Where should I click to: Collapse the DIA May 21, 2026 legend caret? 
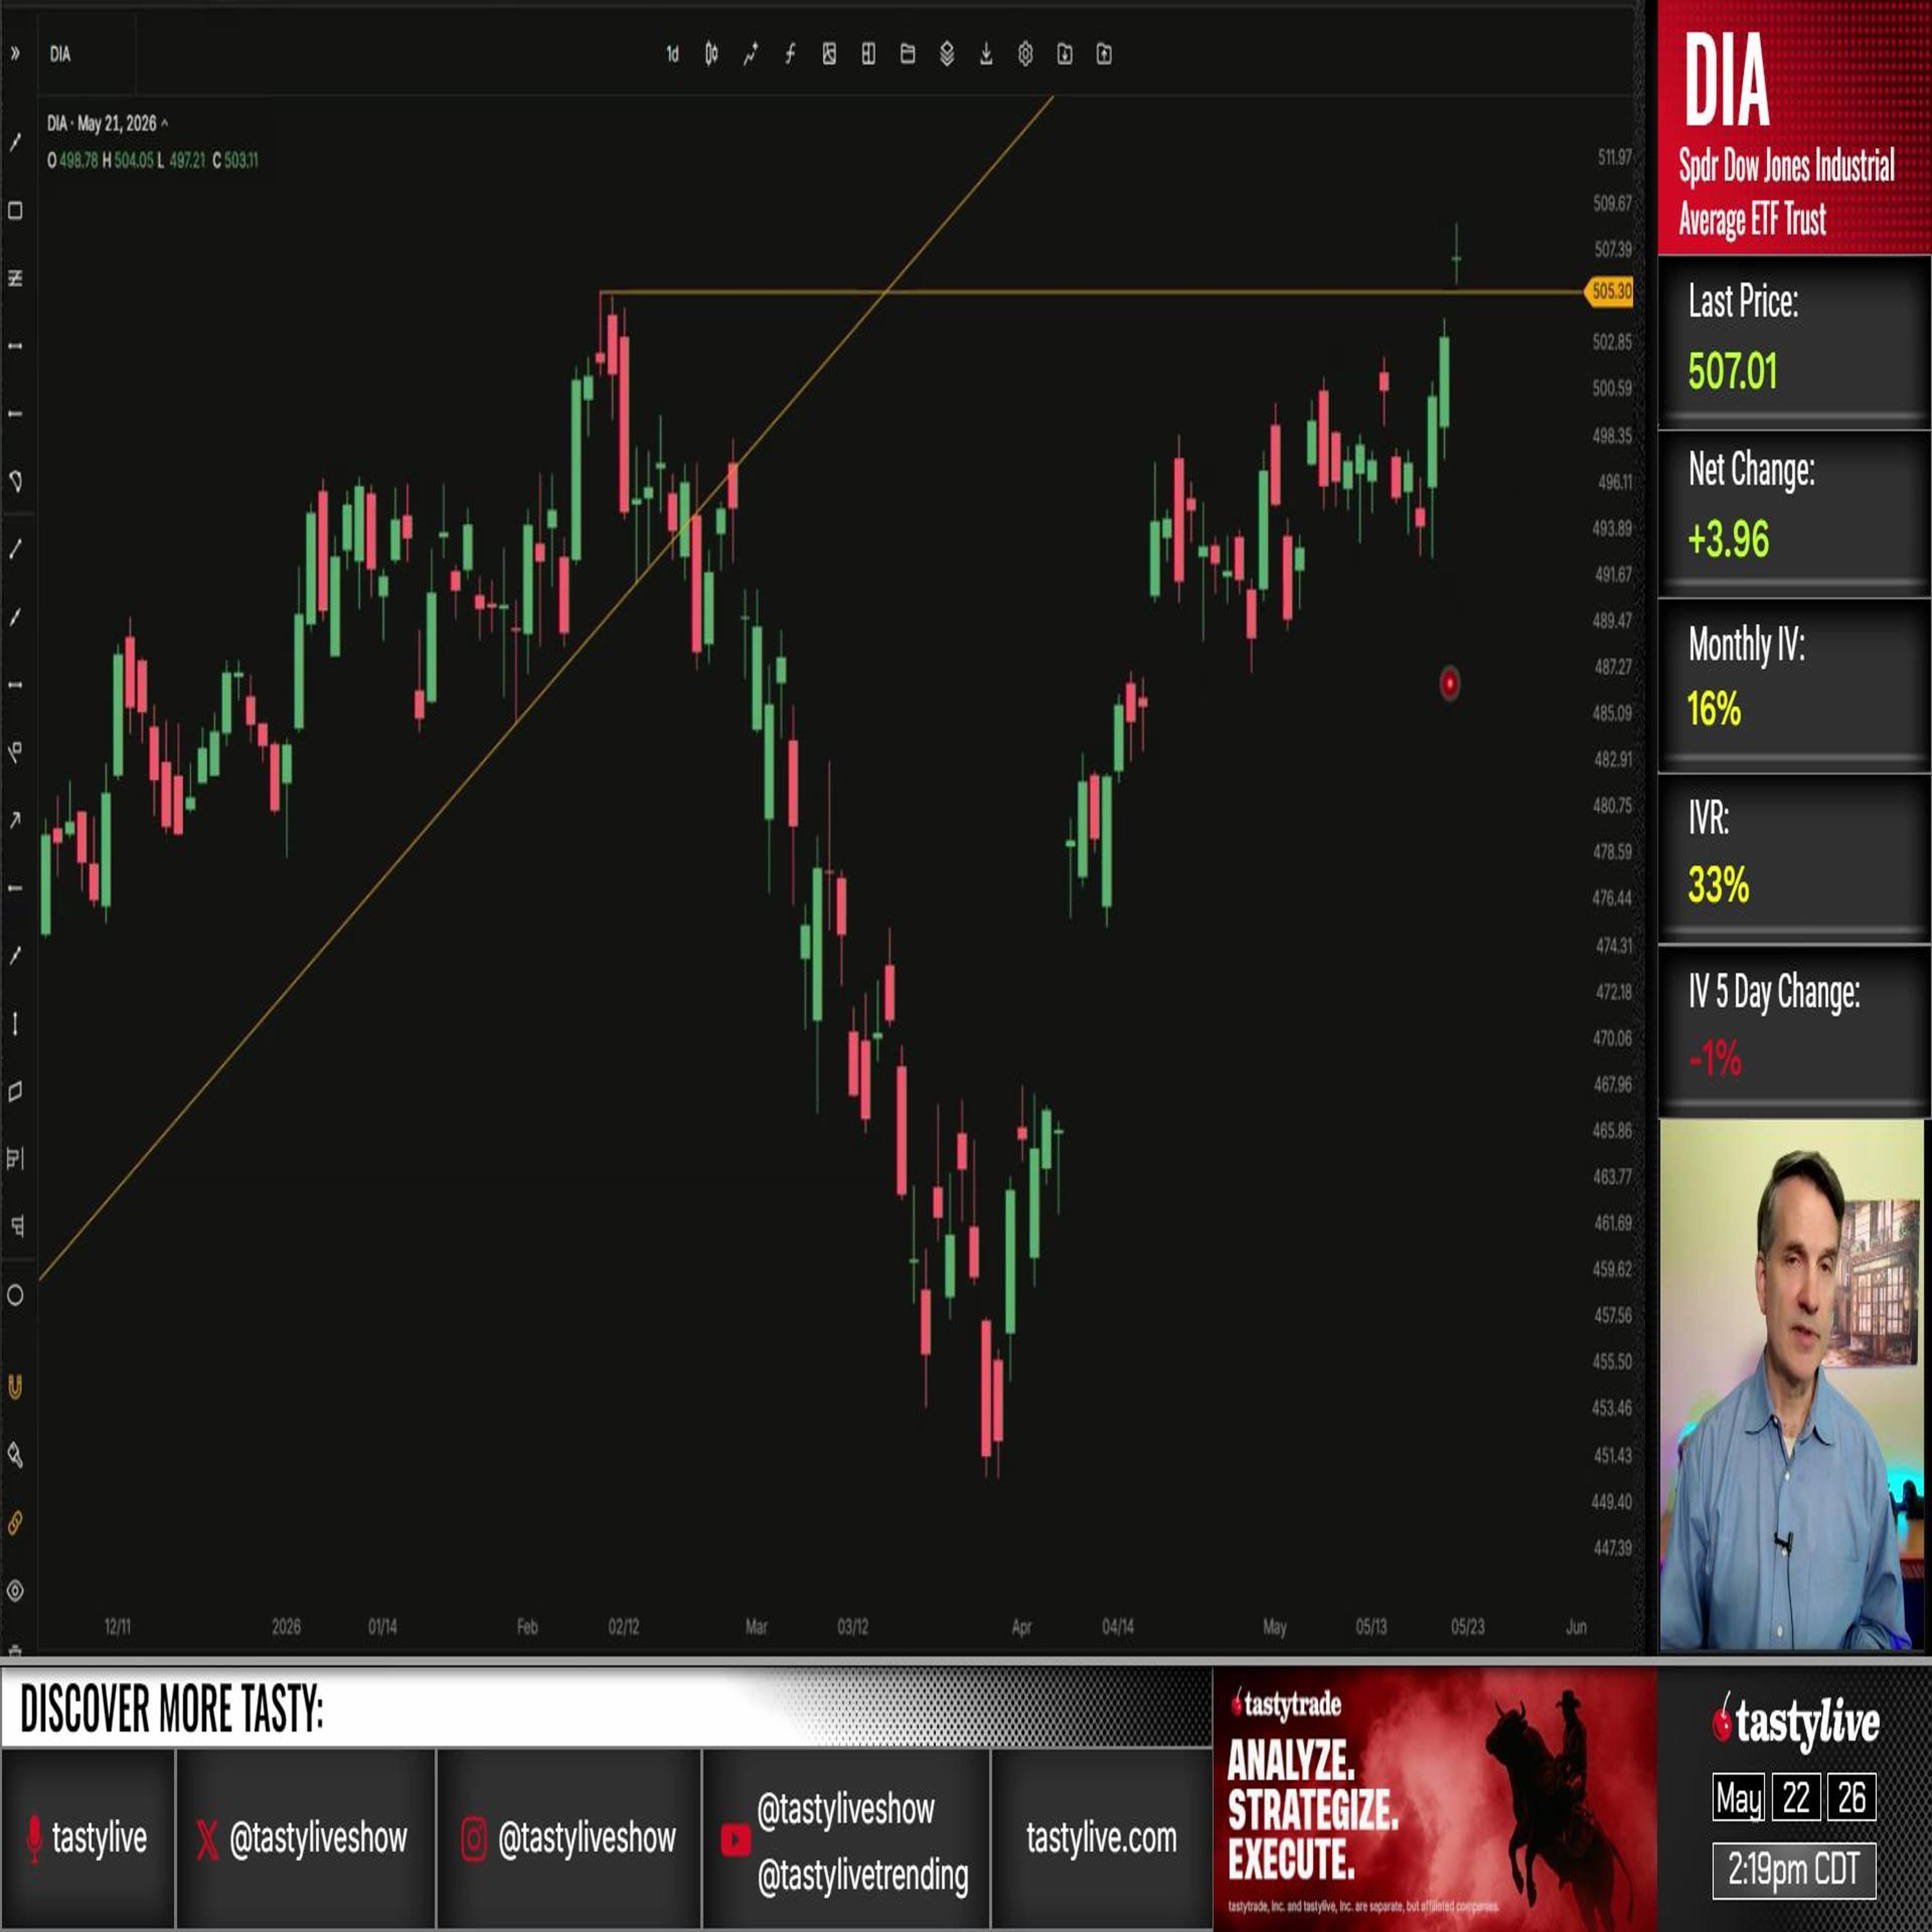coord(165,123)
